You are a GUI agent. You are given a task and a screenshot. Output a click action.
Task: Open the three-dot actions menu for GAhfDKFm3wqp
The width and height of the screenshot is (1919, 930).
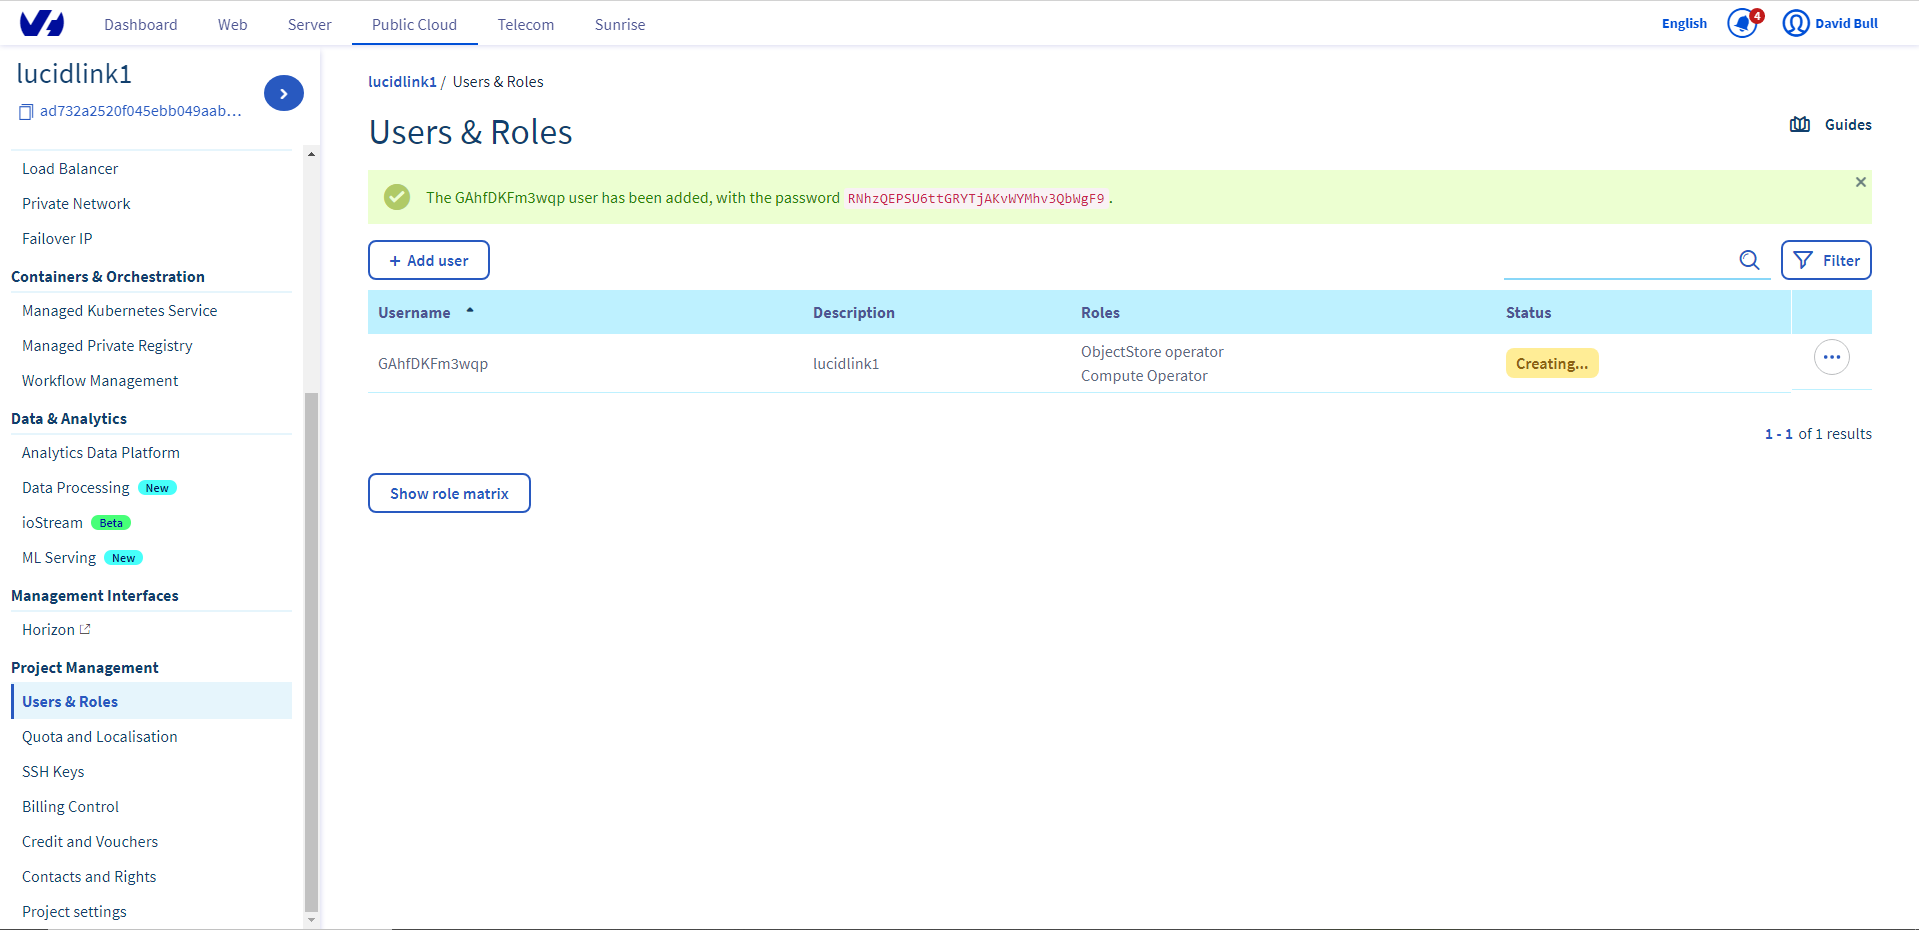[x=1831, y=357]
